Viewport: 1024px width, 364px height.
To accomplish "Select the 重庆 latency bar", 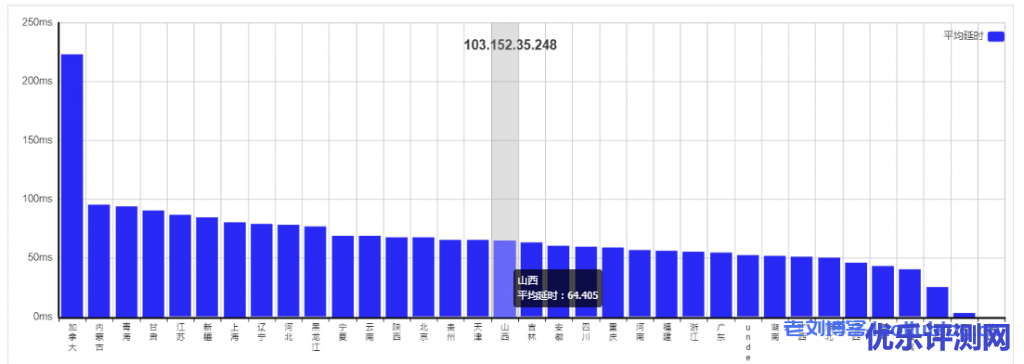I will point(613,282).
